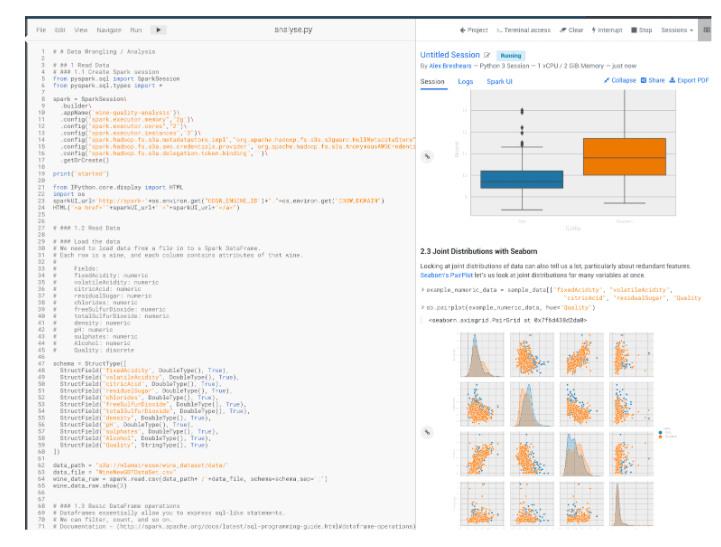Open Alex Breshears user profile
Image resolution: width=721 pixels, height=547 pixels.
pyautogui.click(x=450, y=66)
